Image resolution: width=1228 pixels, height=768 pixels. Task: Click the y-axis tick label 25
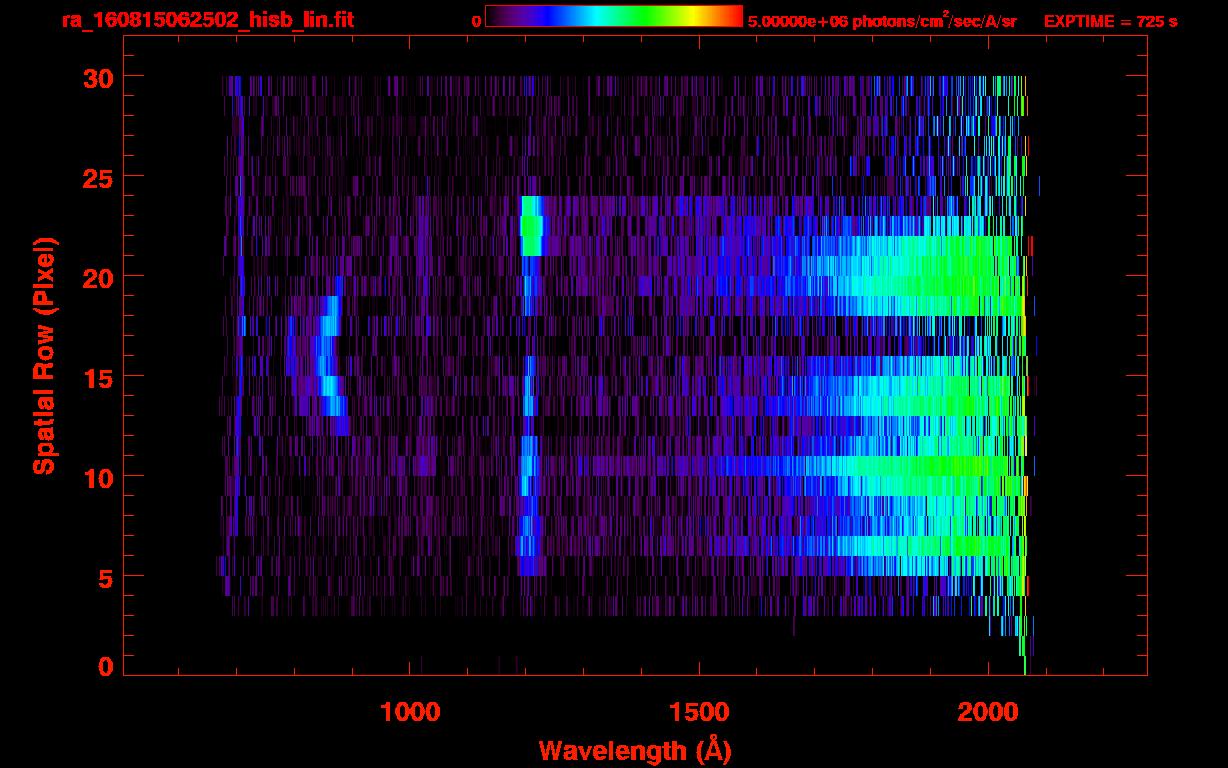point(97,177)
